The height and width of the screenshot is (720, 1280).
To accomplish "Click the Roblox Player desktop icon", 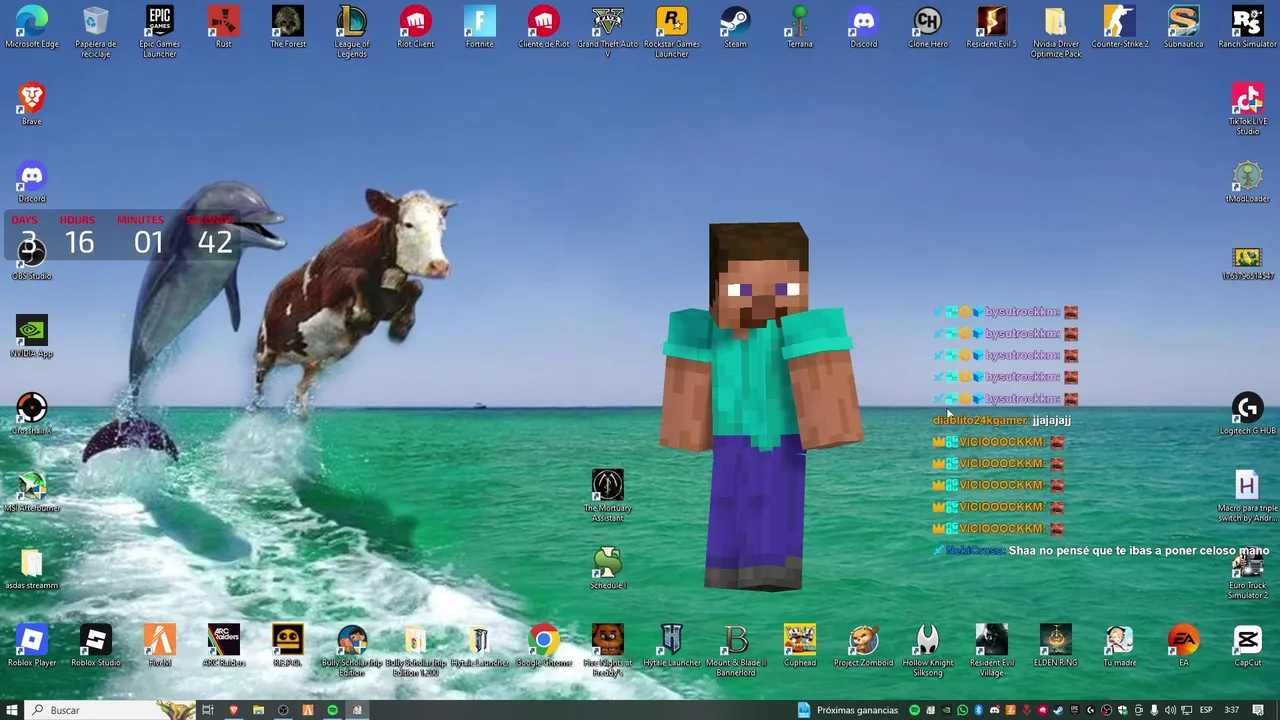I will click(32, 646).
